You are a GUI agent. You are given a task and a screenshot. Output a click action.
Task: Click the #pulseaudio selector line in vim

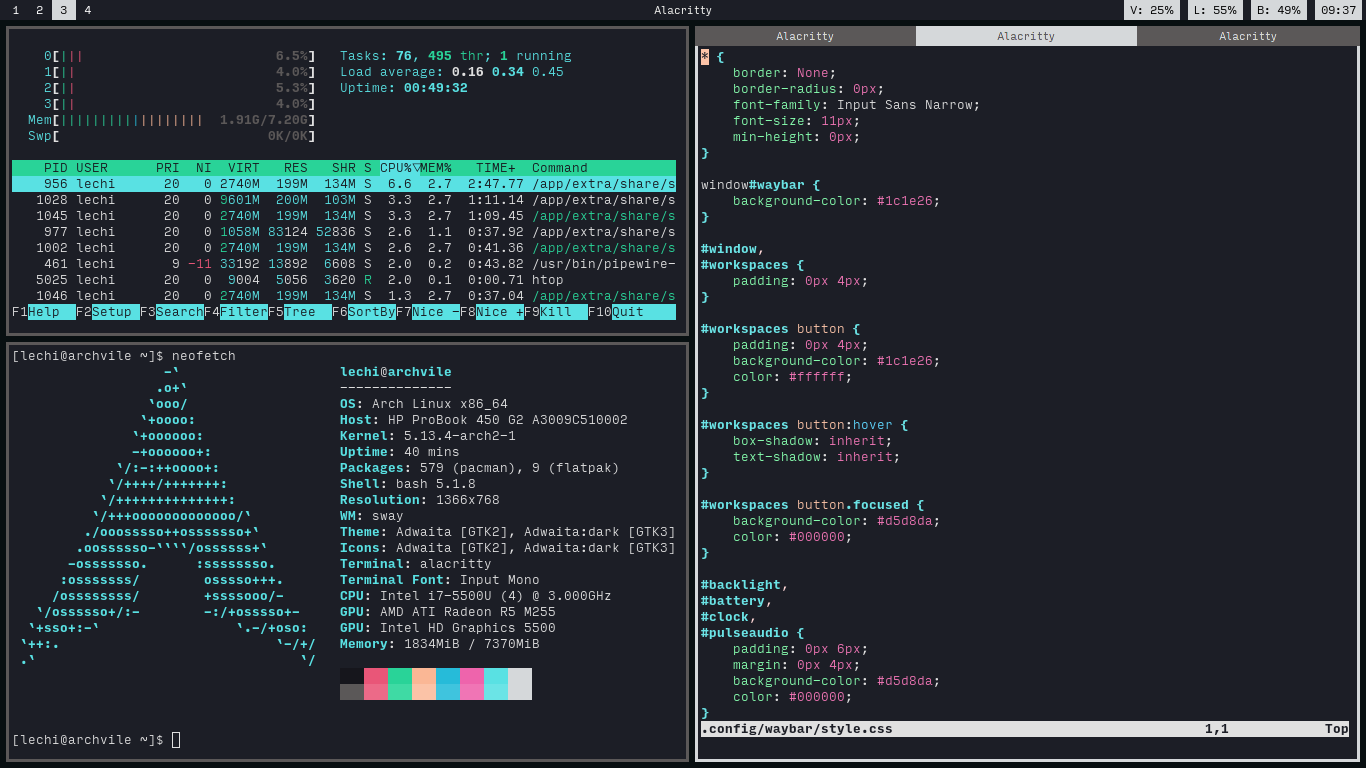(752, 633)
